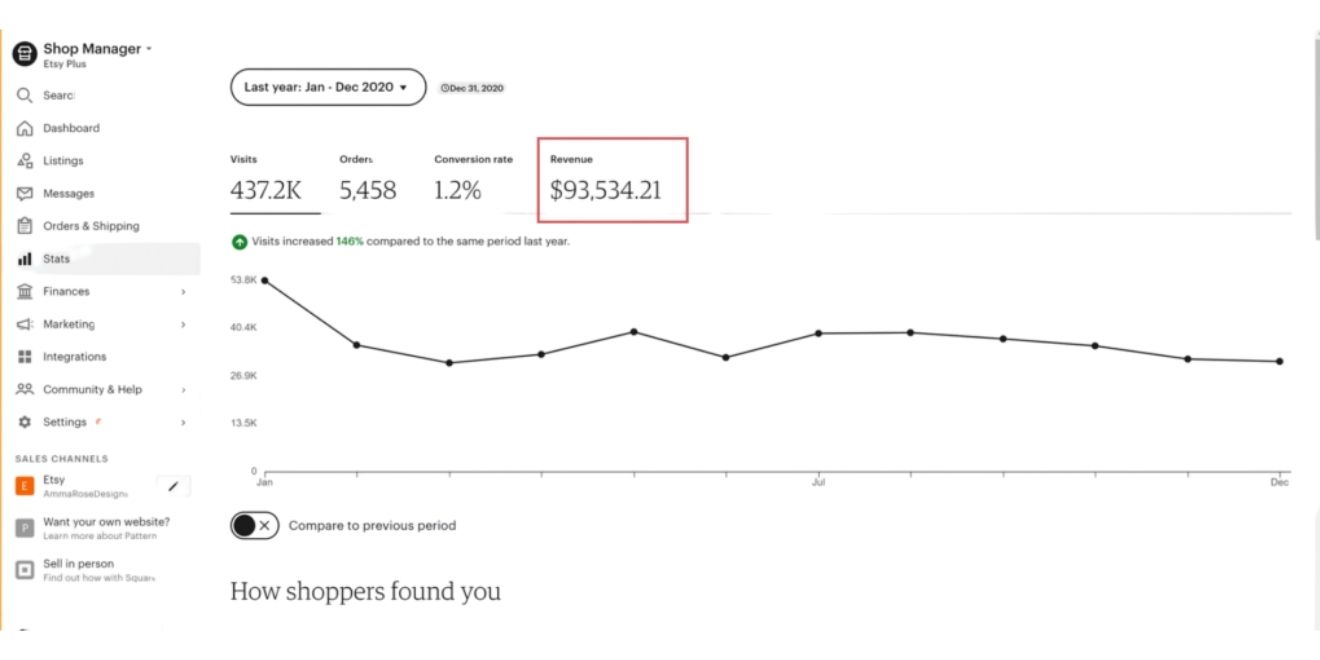
Task: Click the Stats bar chart icon
Action: [x=25, y=259]
